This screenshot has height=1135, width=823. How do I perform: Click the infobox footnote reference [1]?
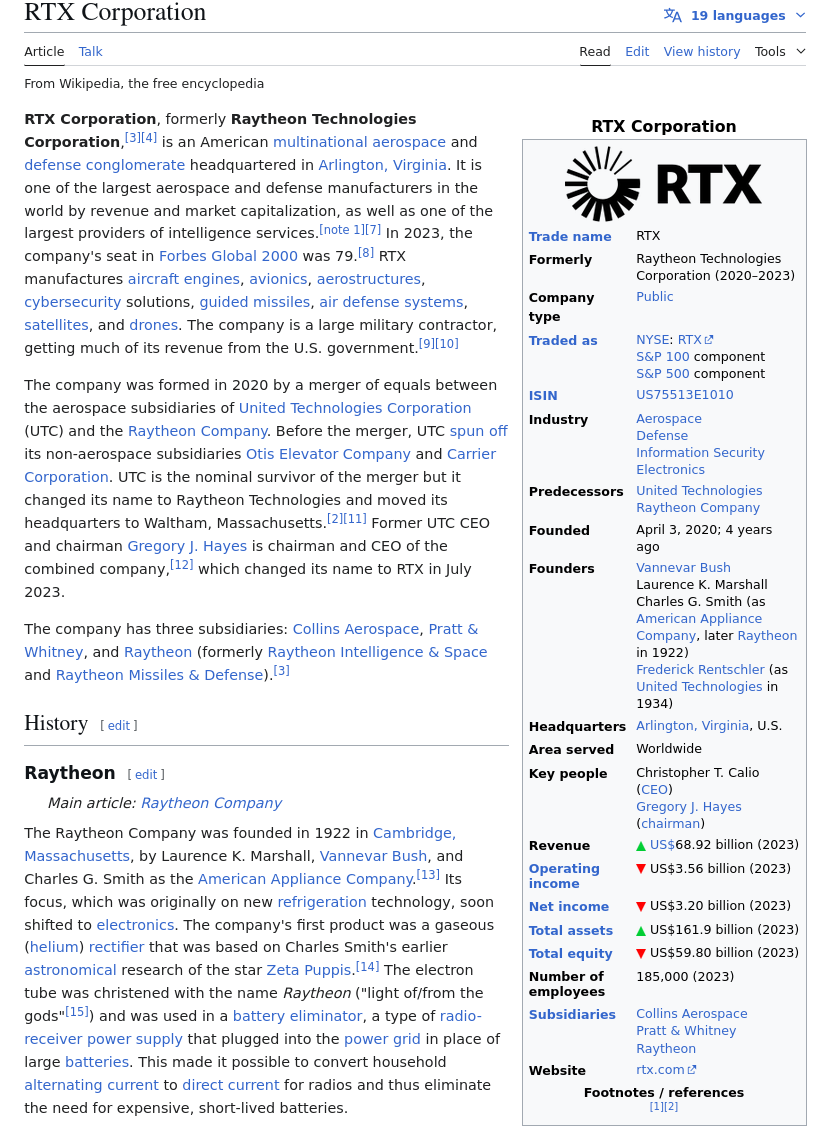click(657, 1106)
